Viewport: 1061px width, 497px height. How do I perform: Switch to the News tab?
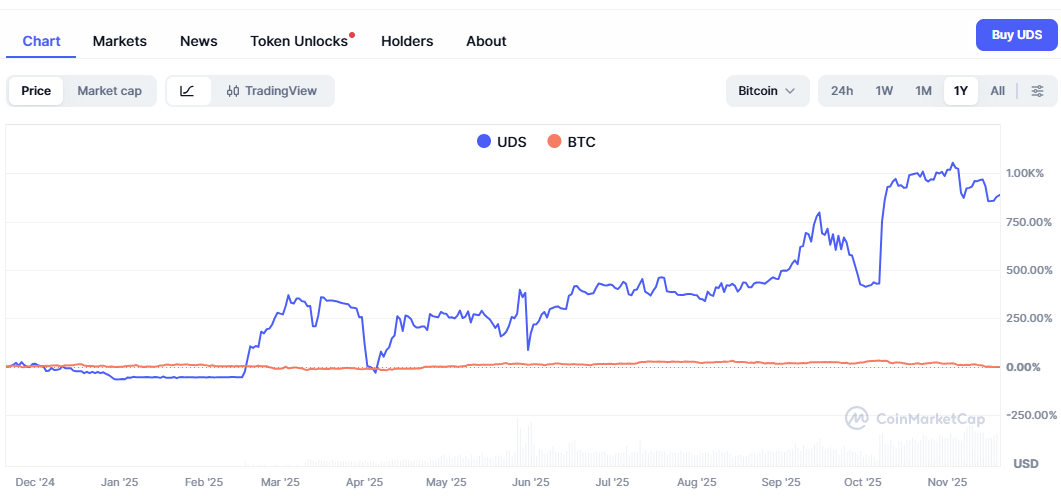tap(198, 41)
